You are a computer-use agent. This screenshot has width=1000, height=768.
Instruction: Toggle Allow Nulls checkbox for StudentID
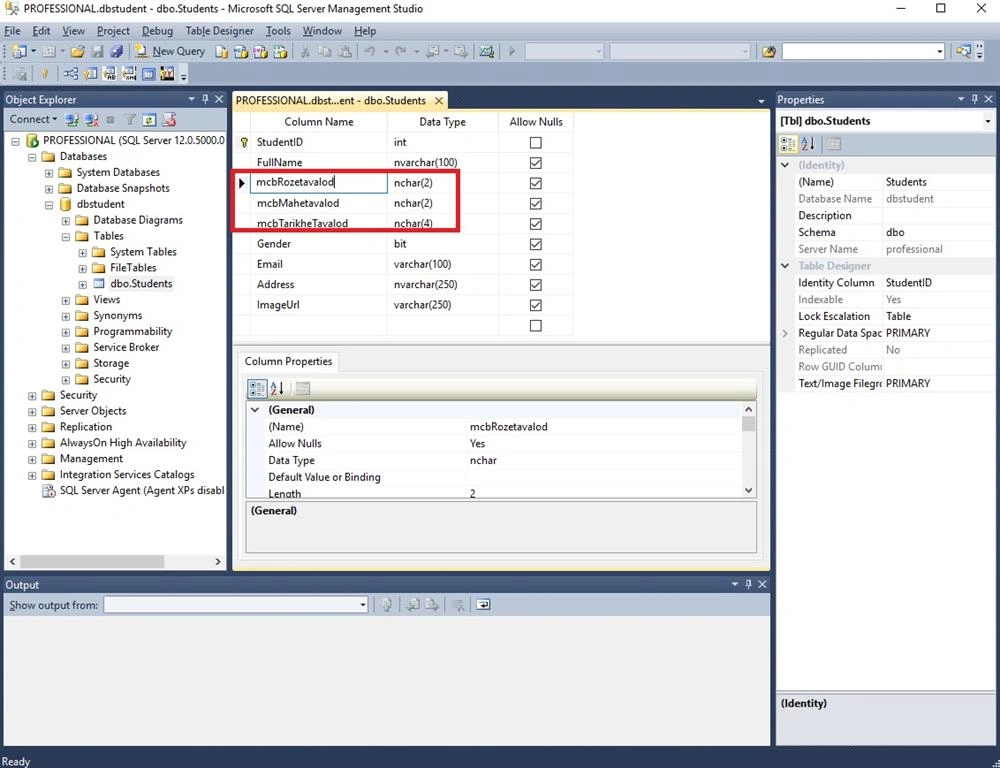536,142
